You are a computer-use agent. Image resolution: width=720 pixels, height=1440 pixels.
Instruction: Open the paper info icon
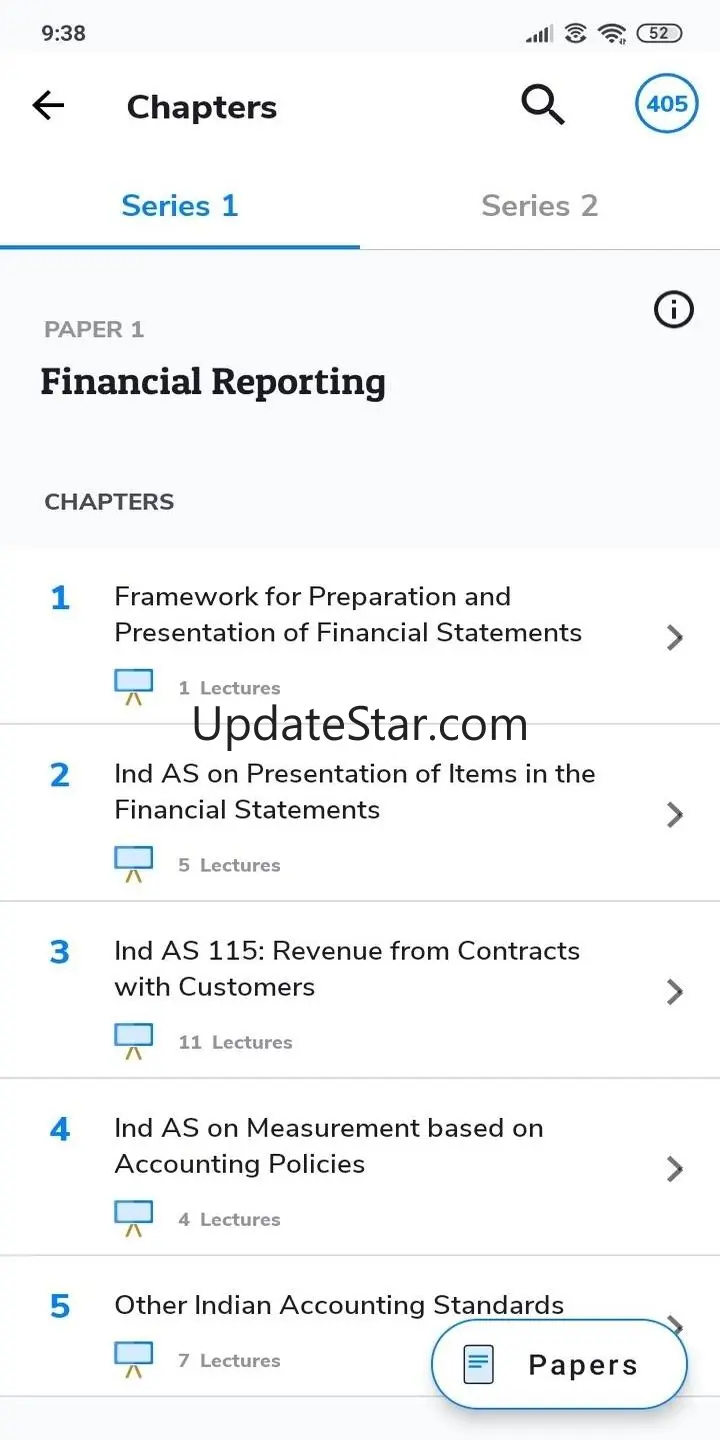[673, 310]
